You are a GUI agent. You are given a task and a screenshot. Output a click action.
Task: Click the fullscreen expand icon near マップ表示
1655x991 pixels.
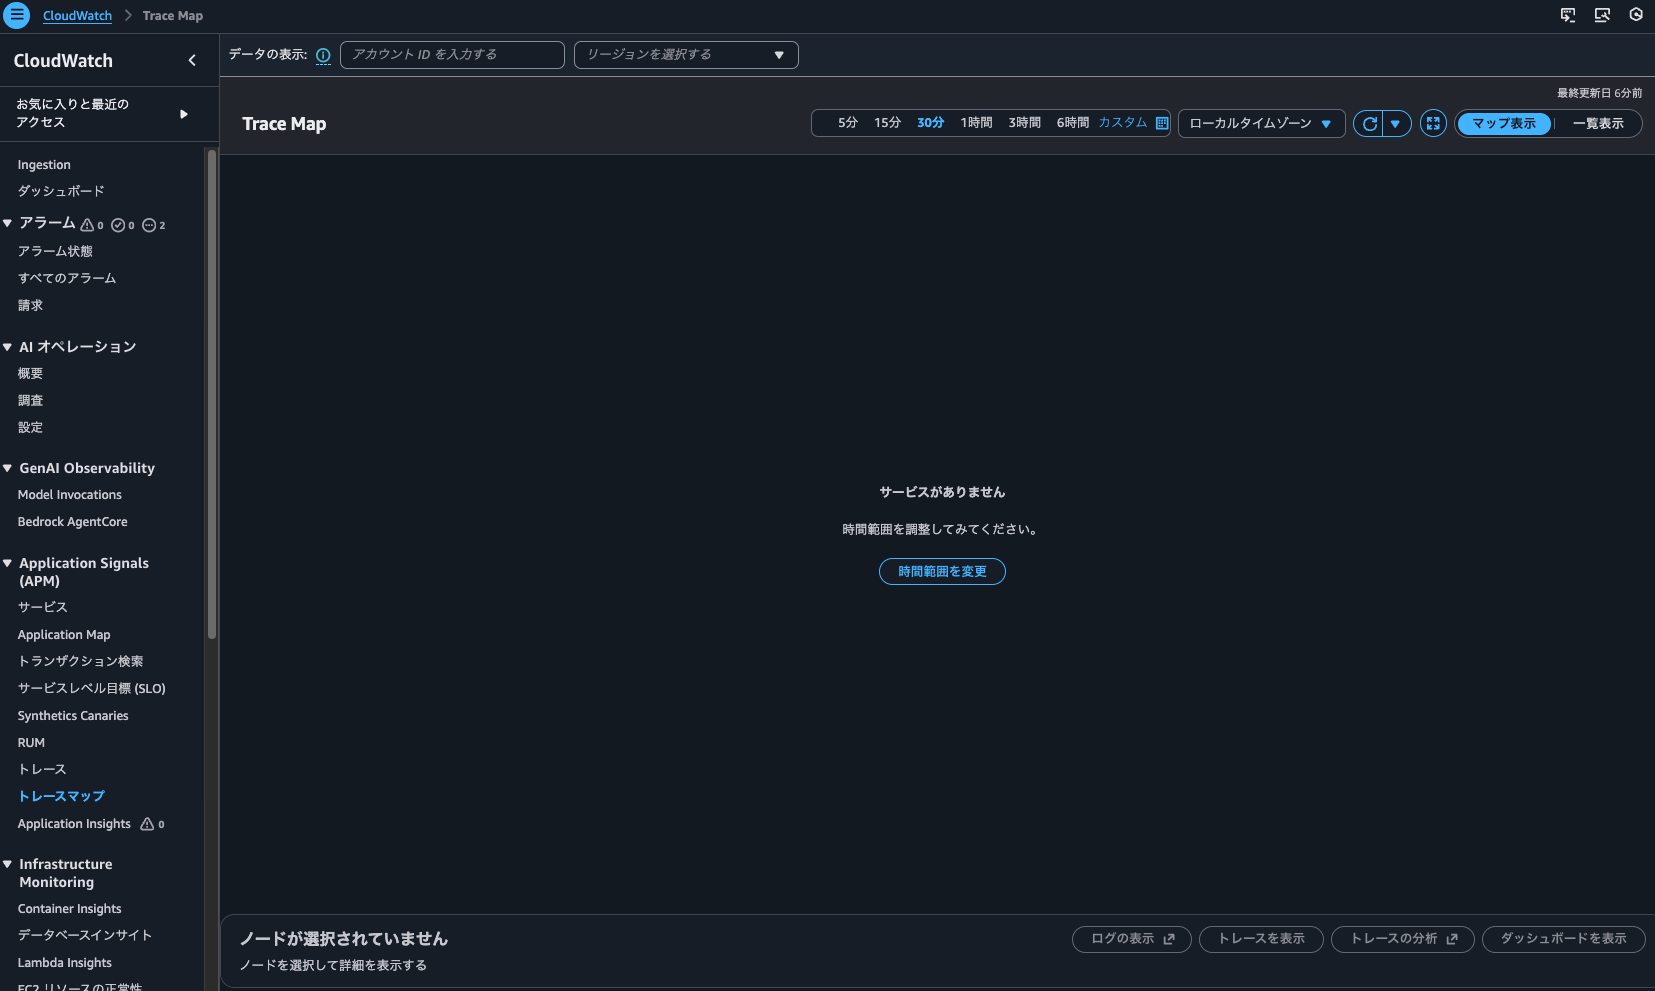click(x=1433, y=123)
